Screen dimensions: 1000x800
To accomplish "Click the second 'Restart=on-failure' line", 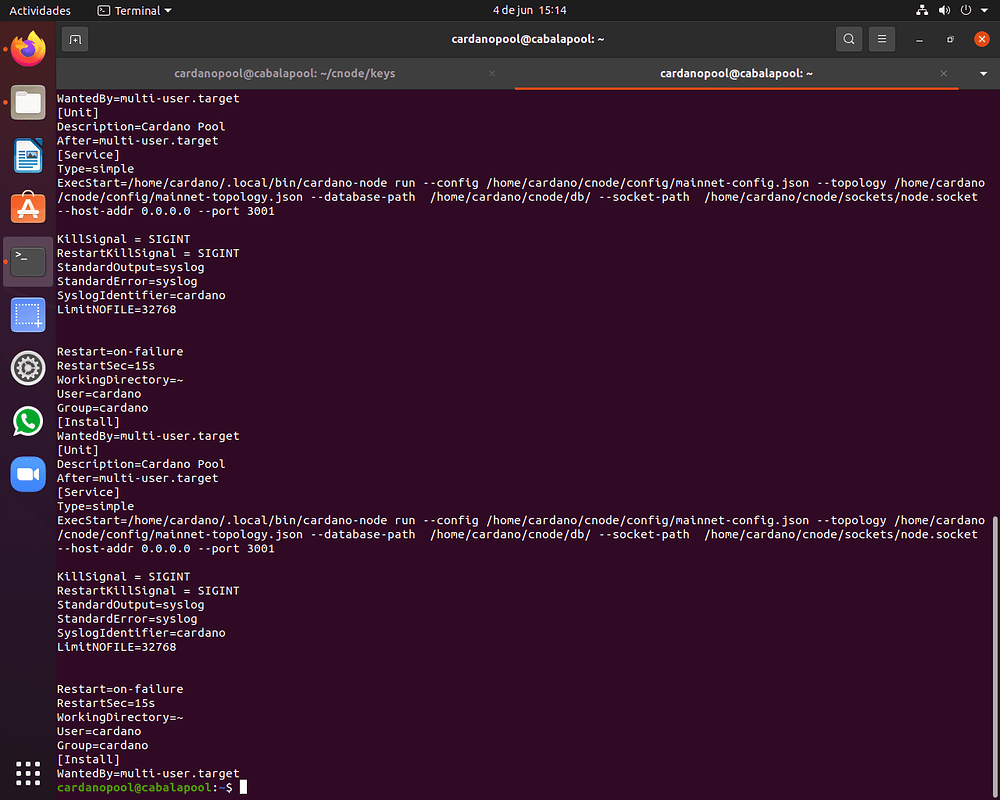I will pos(120,689).
